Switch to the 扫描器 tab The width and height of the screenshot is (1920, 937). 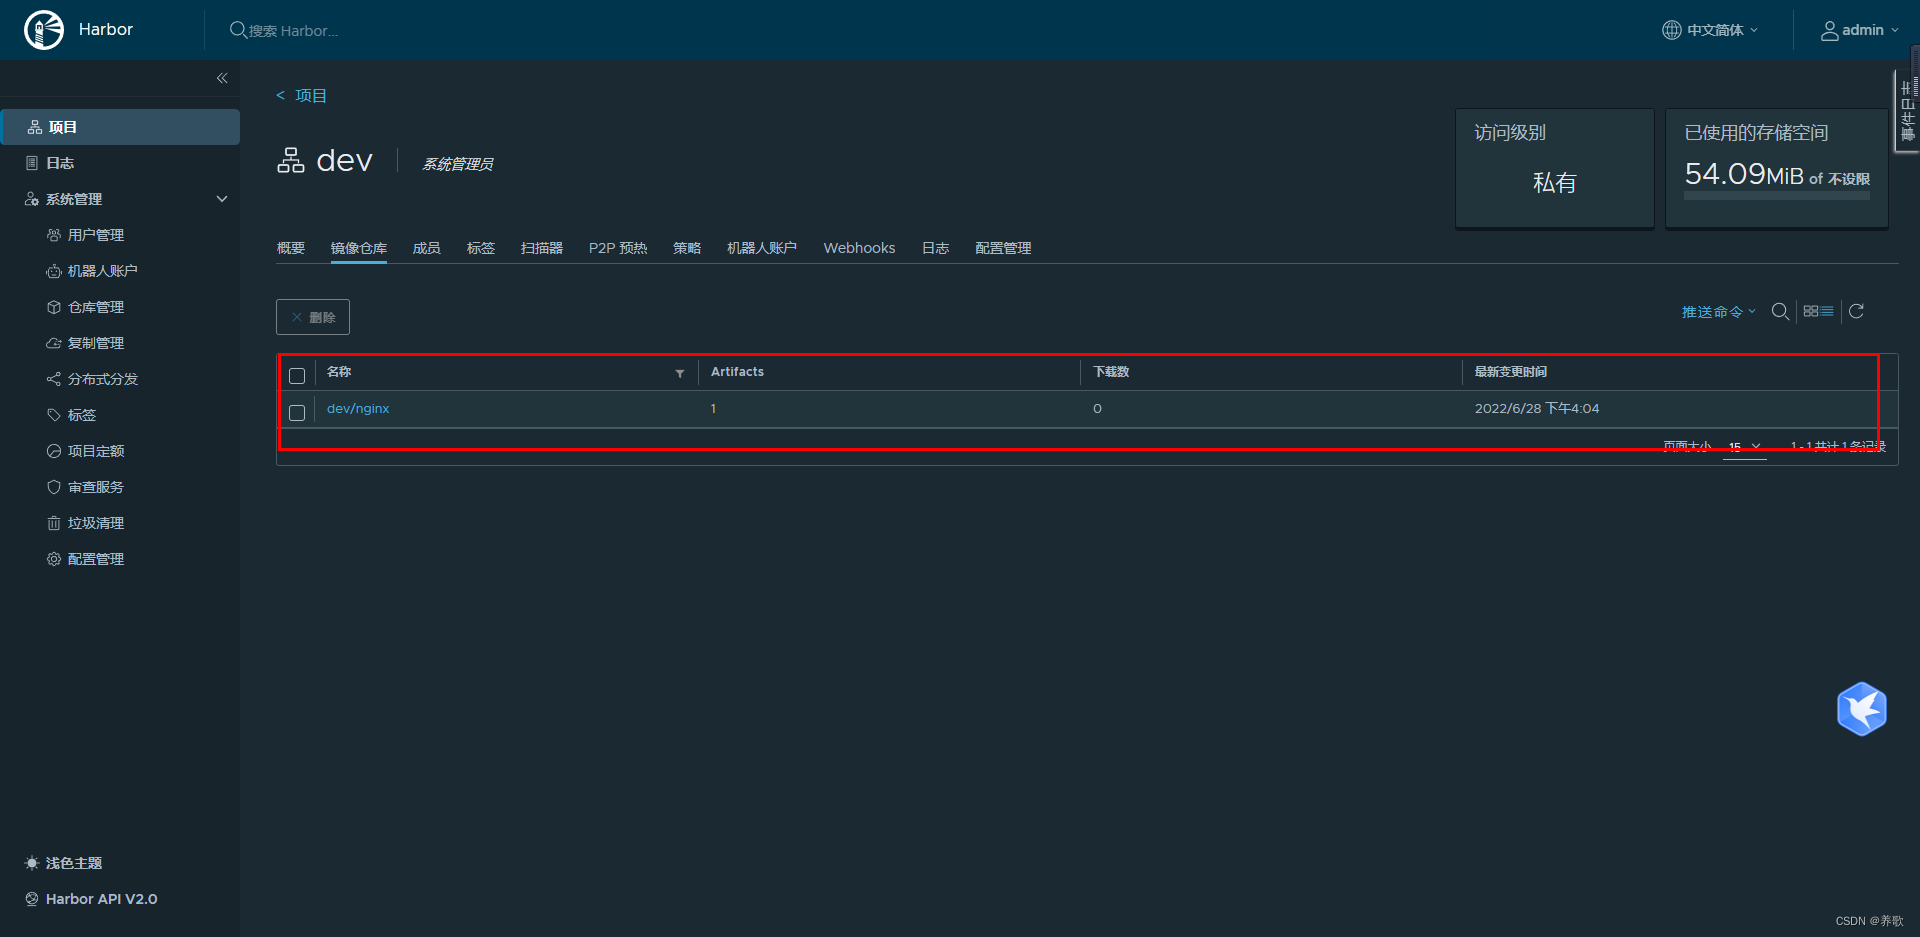(542, 248)
